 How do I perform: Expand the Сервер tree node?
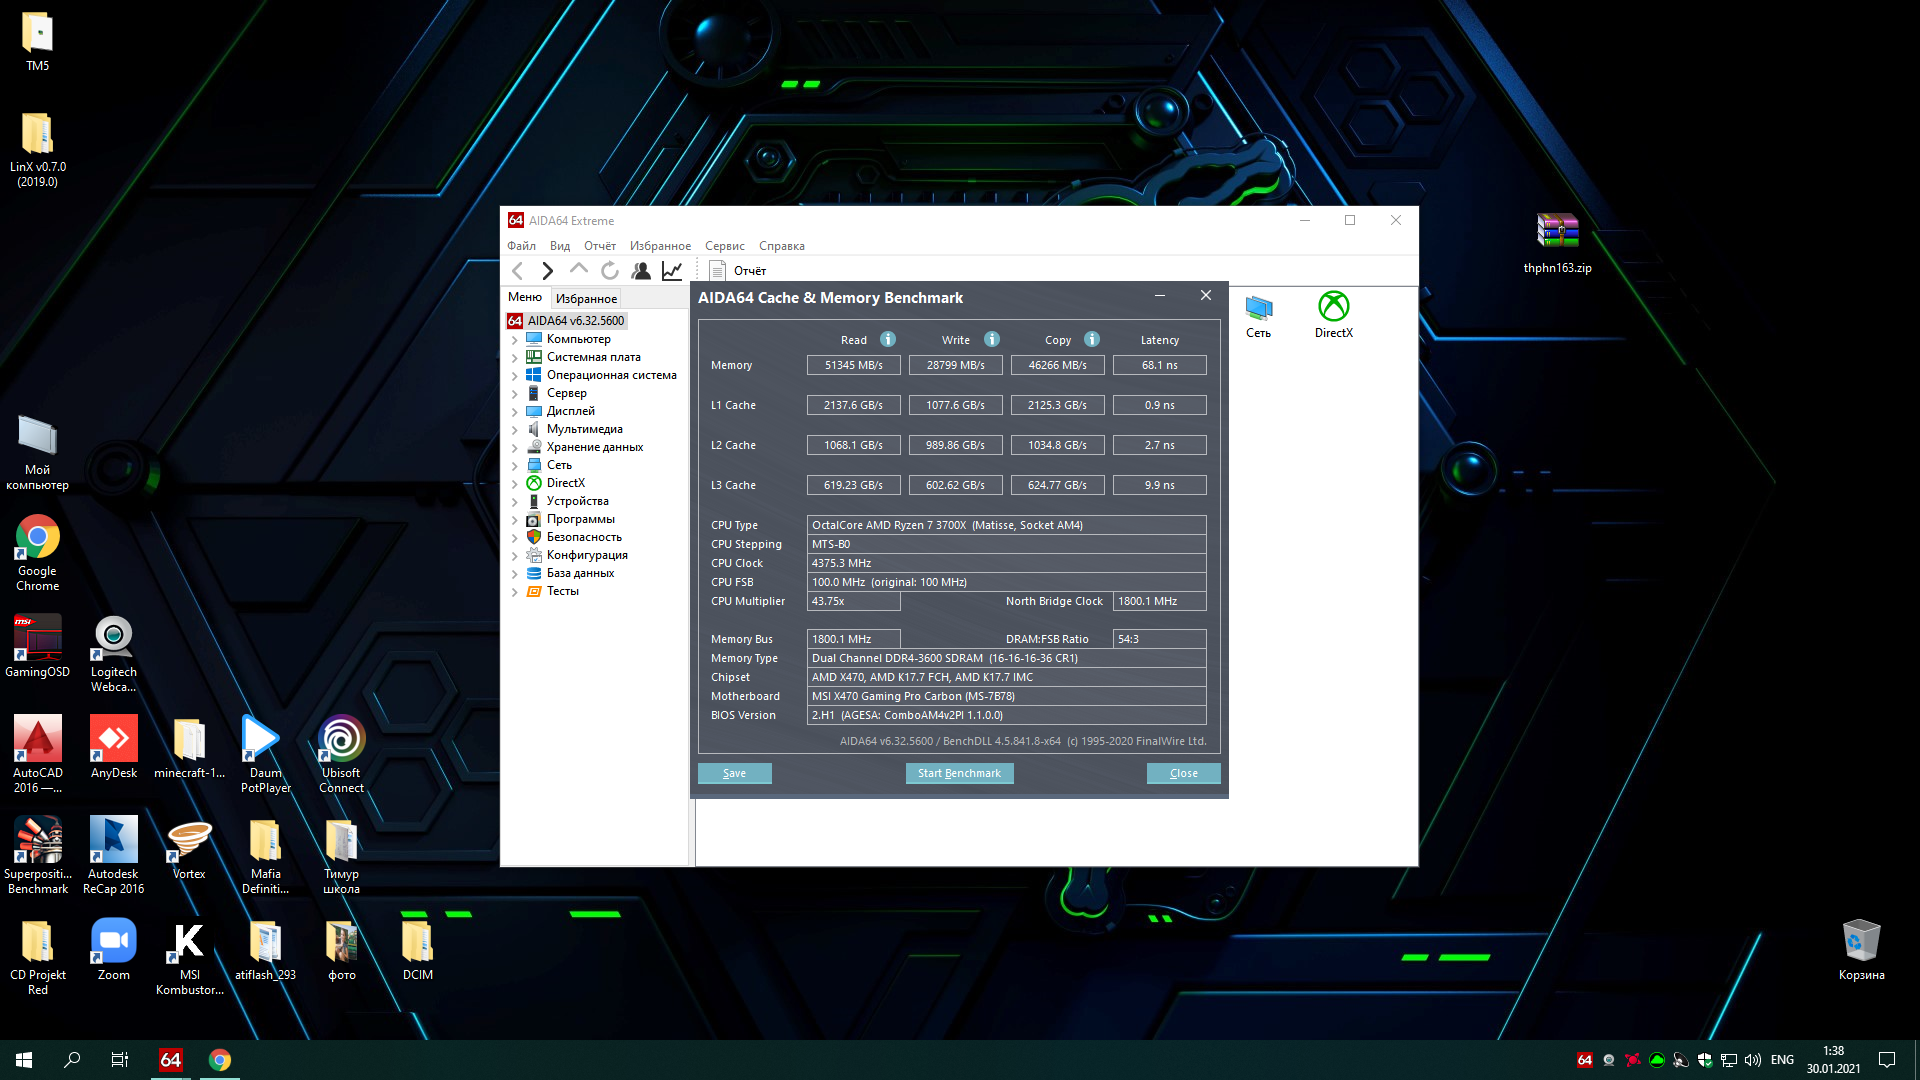[x=515, y=394]
